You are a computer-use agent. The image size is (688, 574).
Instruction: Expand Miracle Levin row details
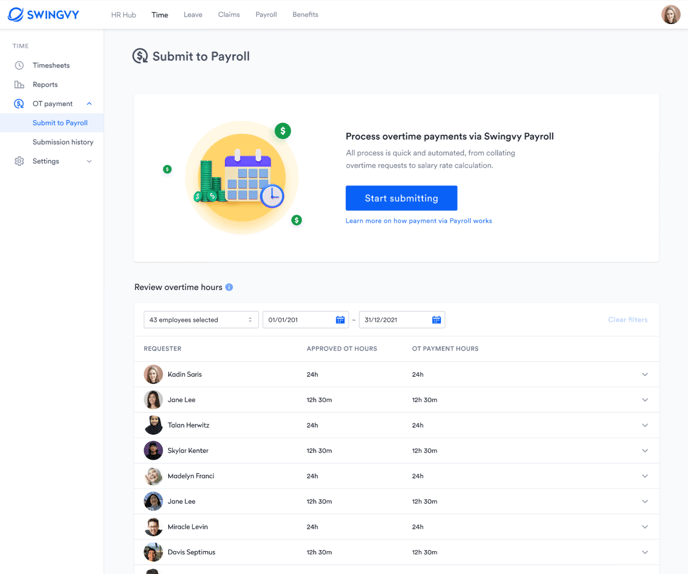coord(645,527)
